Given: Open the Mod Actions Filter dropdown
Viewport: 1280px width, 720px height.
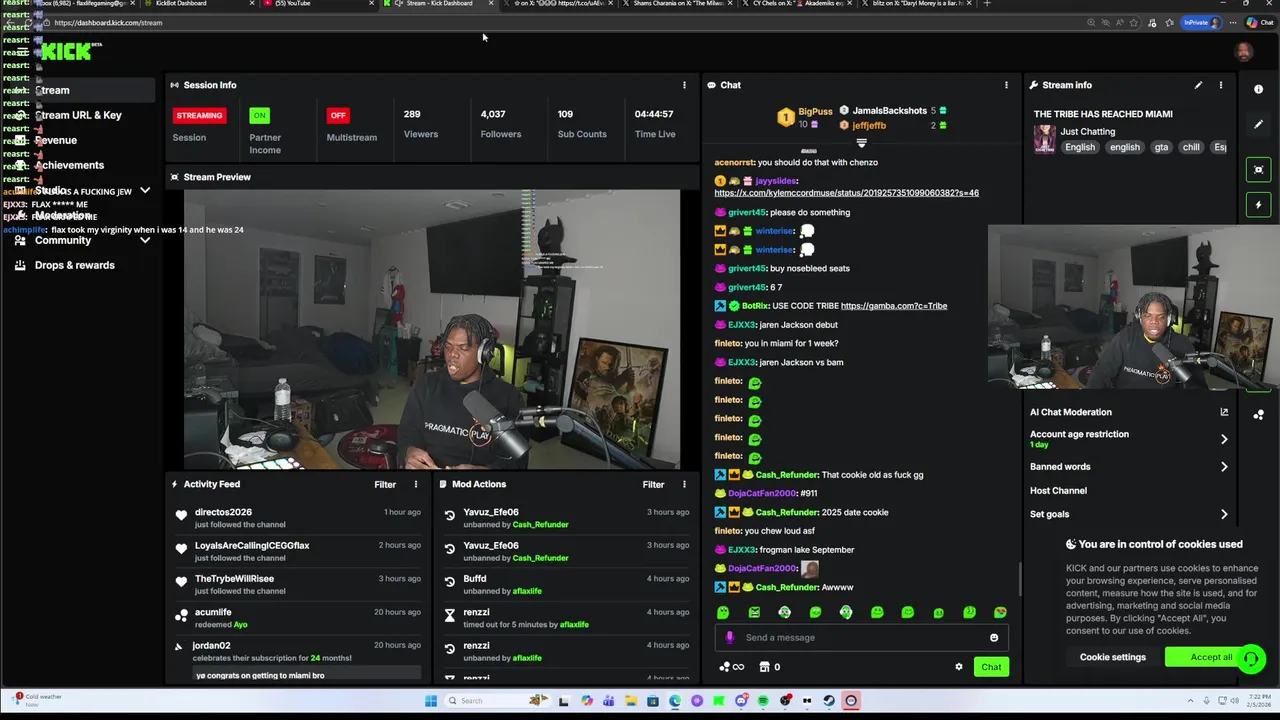Looking at the screenshot, I should click(653, 484).
